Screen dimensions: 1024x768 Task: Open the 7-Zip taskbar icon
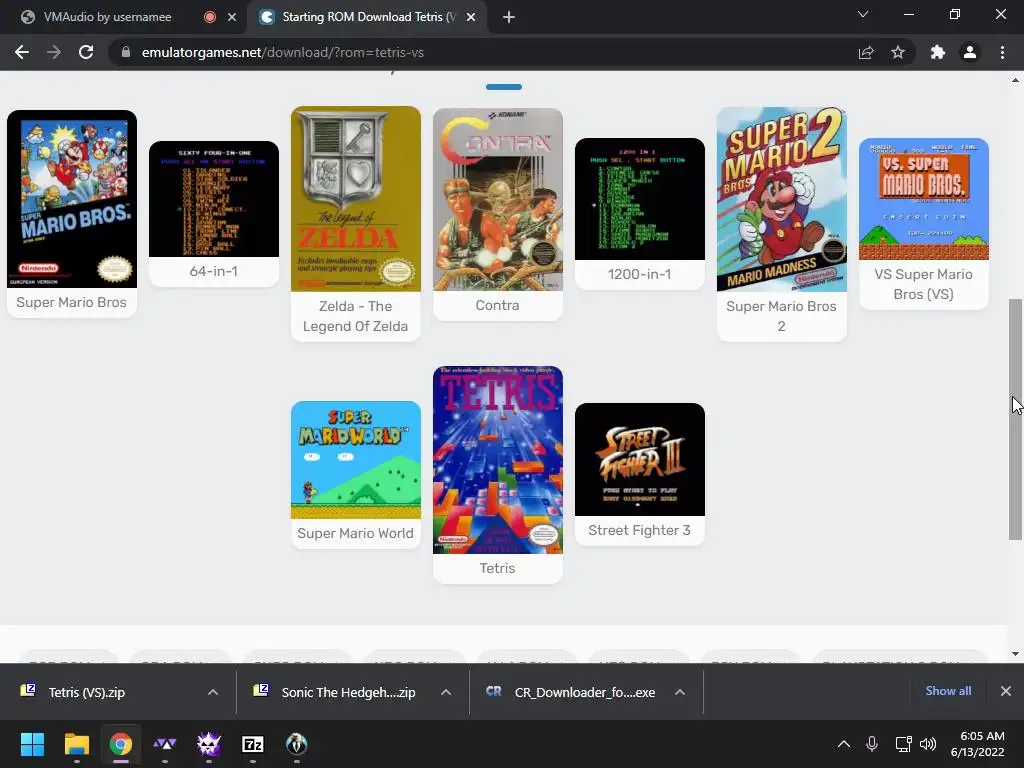coord(253,744)
